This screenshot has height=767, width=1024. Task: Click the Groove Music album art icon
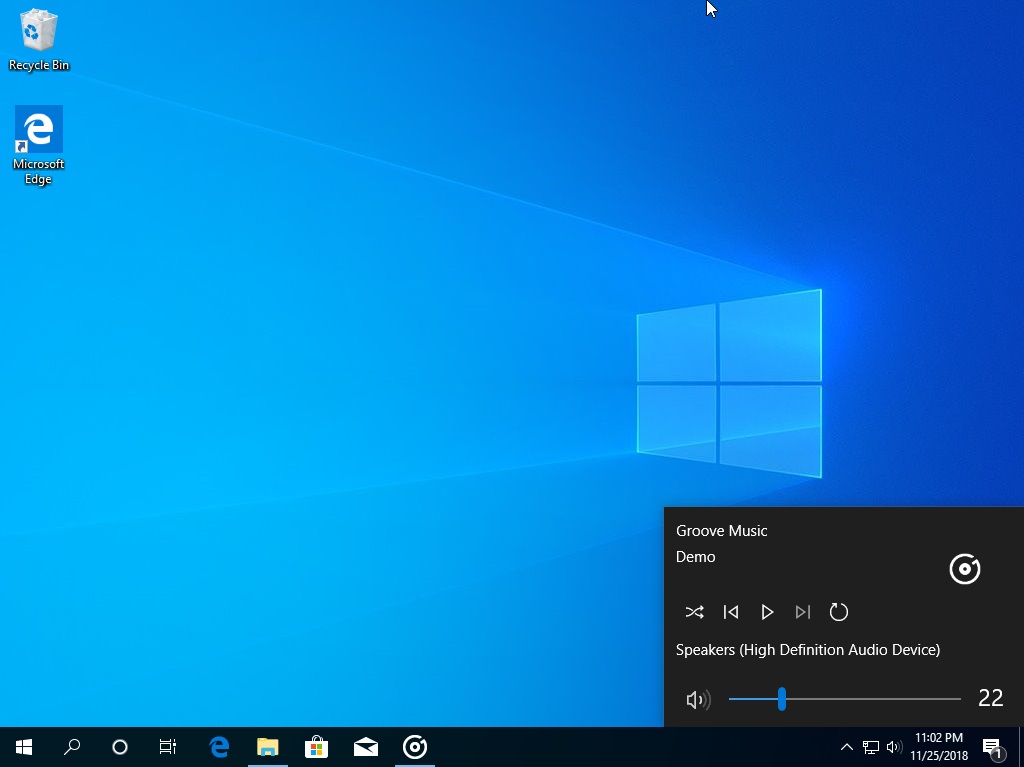pos(964,569)
